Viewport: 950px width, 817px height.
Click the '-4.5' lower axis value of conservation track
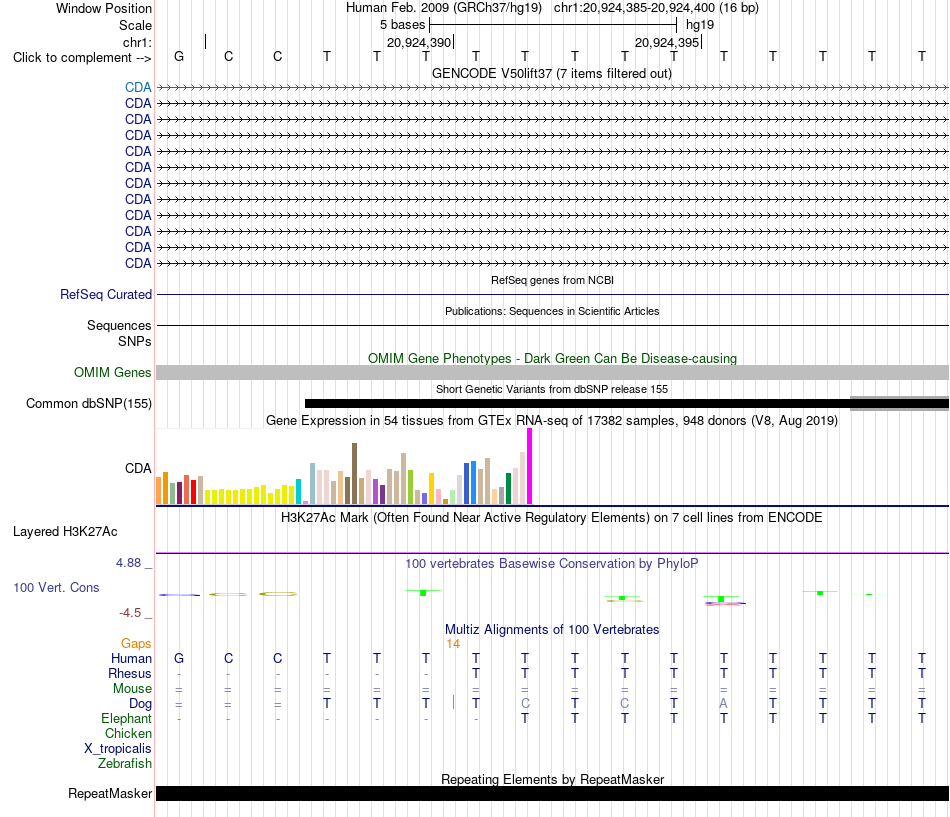tap(130, 613)
